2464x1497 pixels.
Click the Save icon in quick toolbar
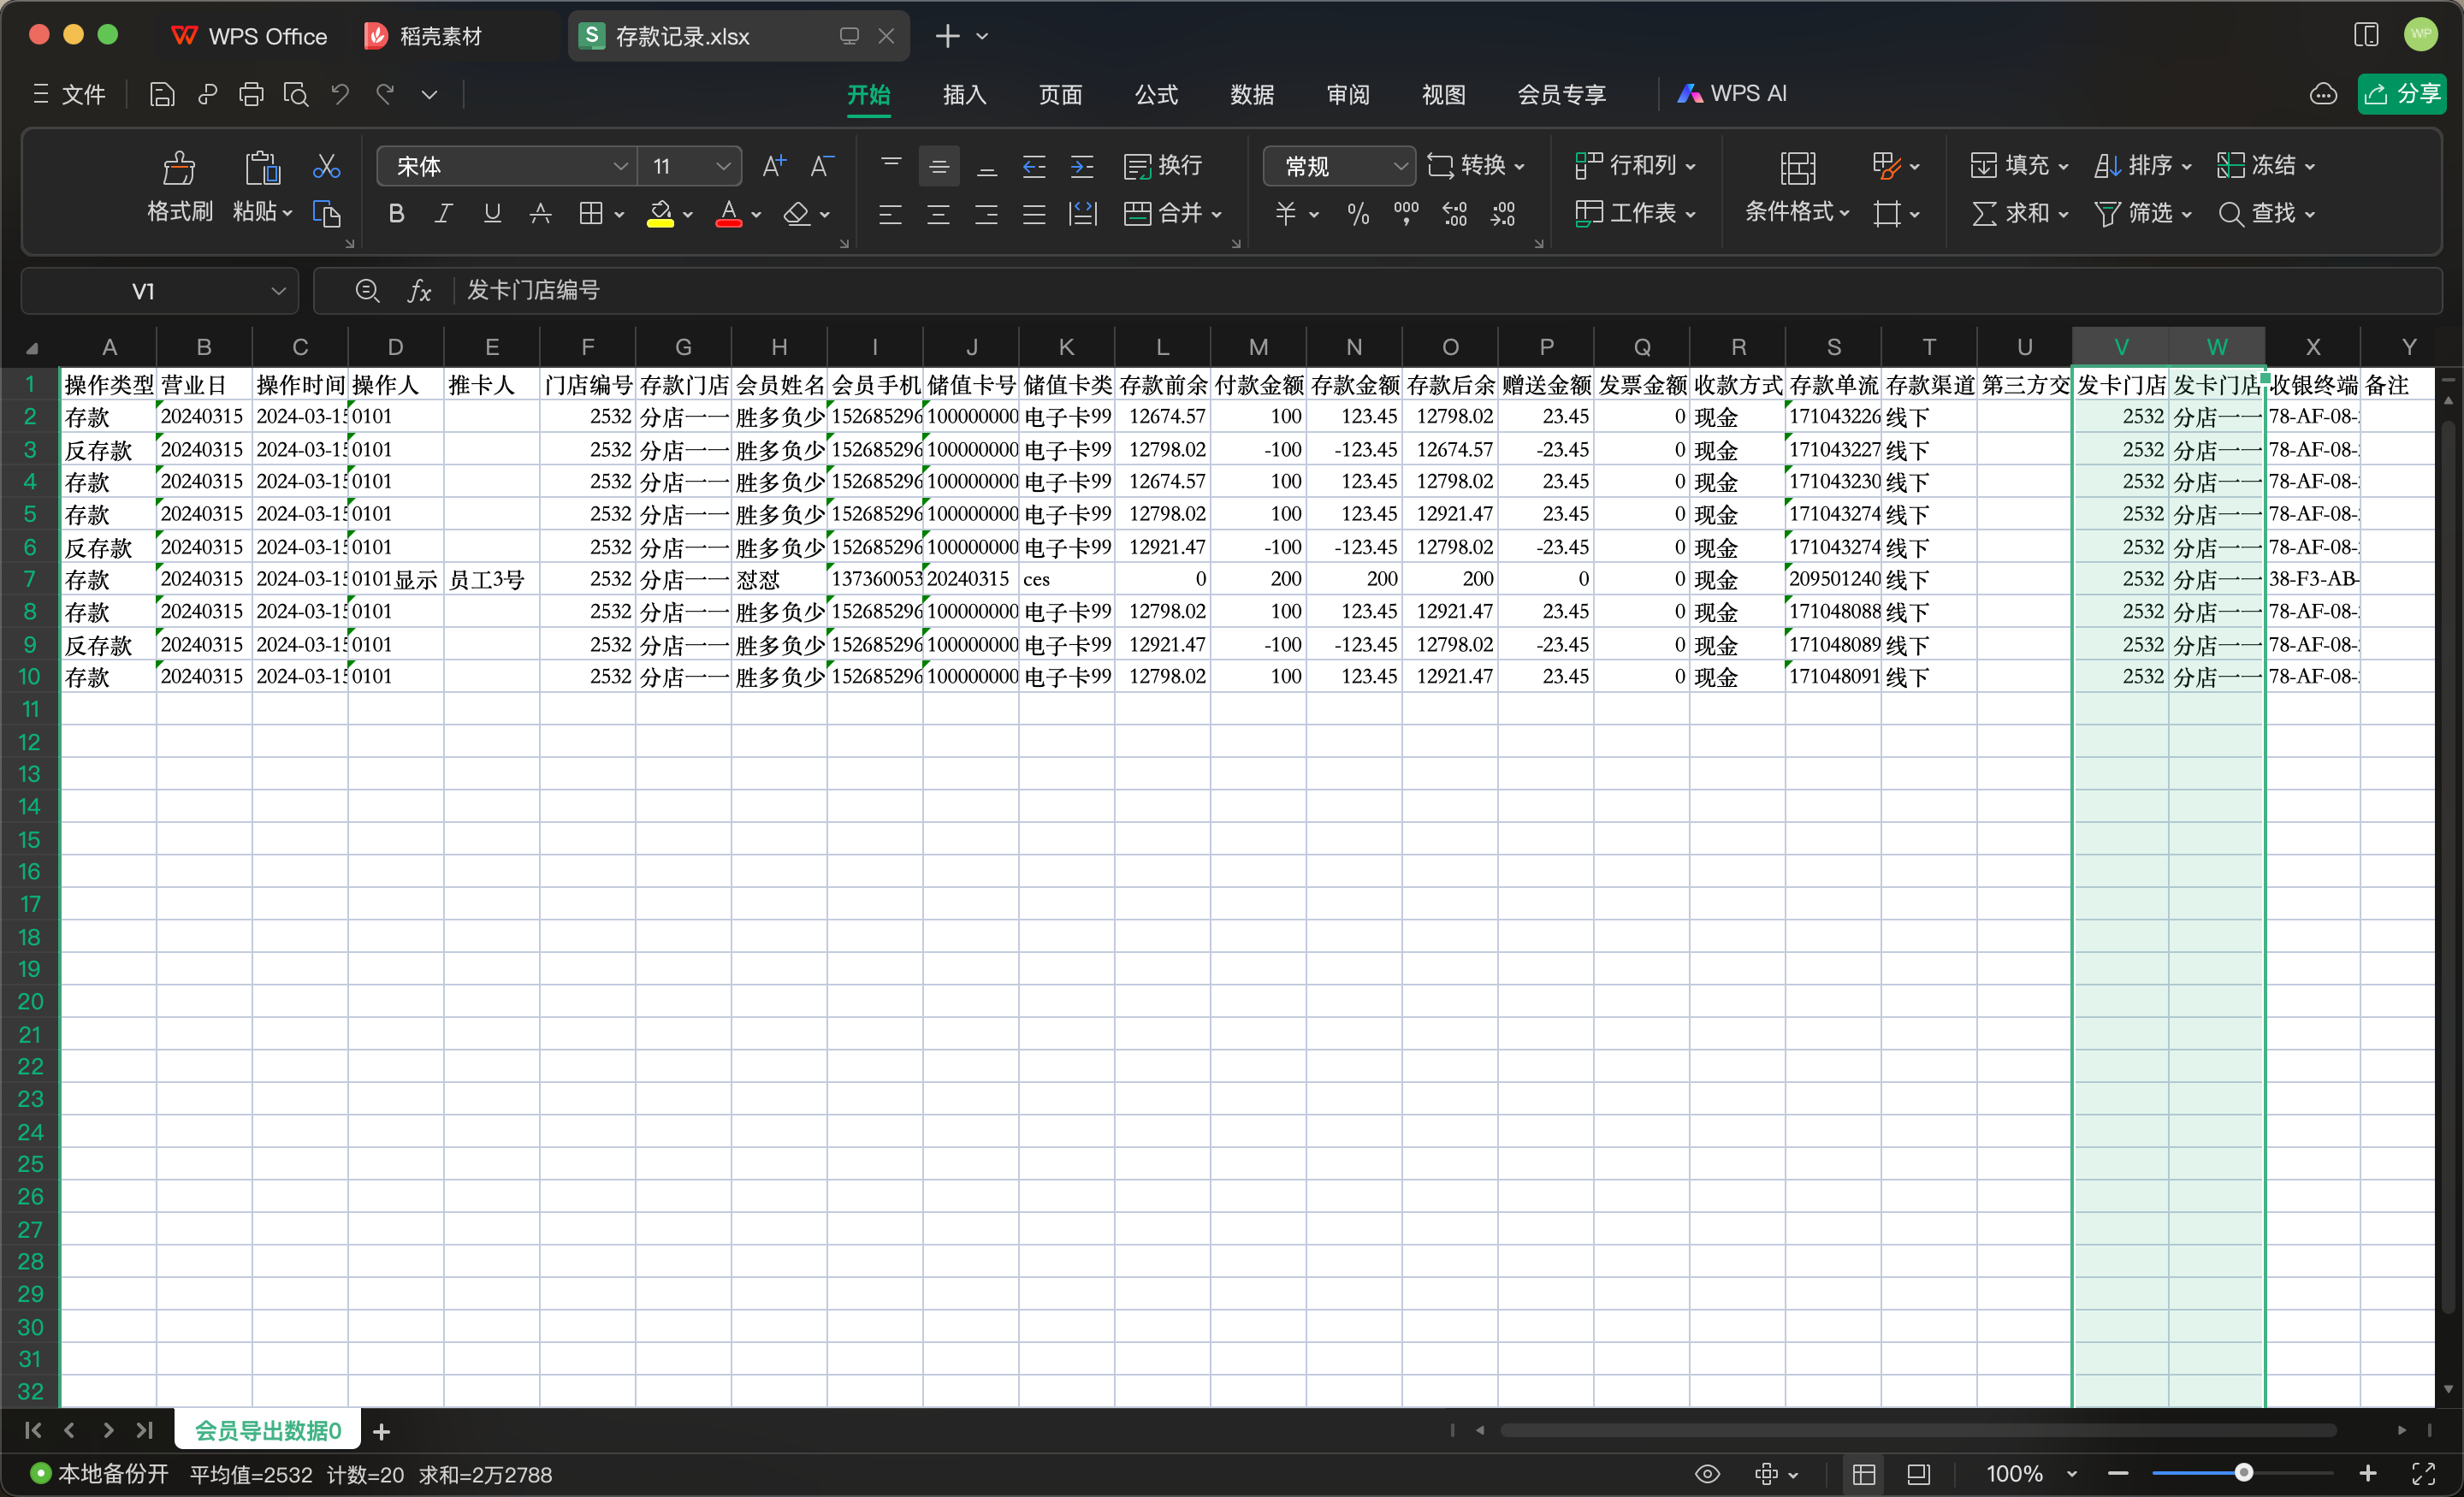(x=162, y=94)
